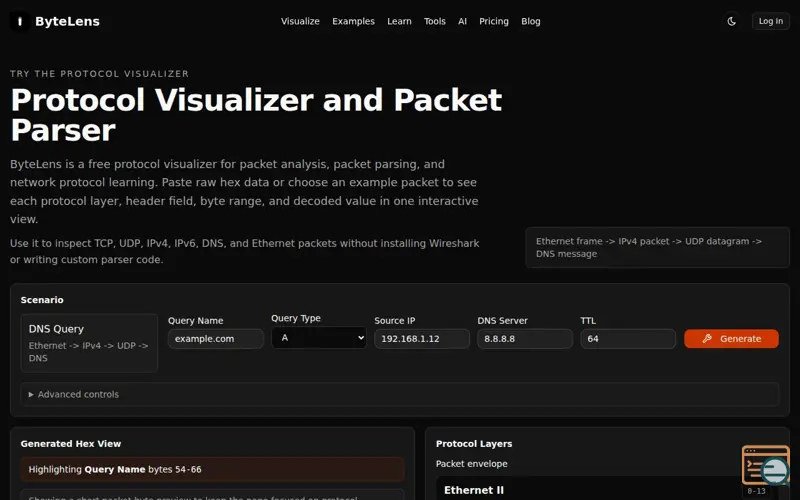Open the Query Type dropdown

pos(319,338)
